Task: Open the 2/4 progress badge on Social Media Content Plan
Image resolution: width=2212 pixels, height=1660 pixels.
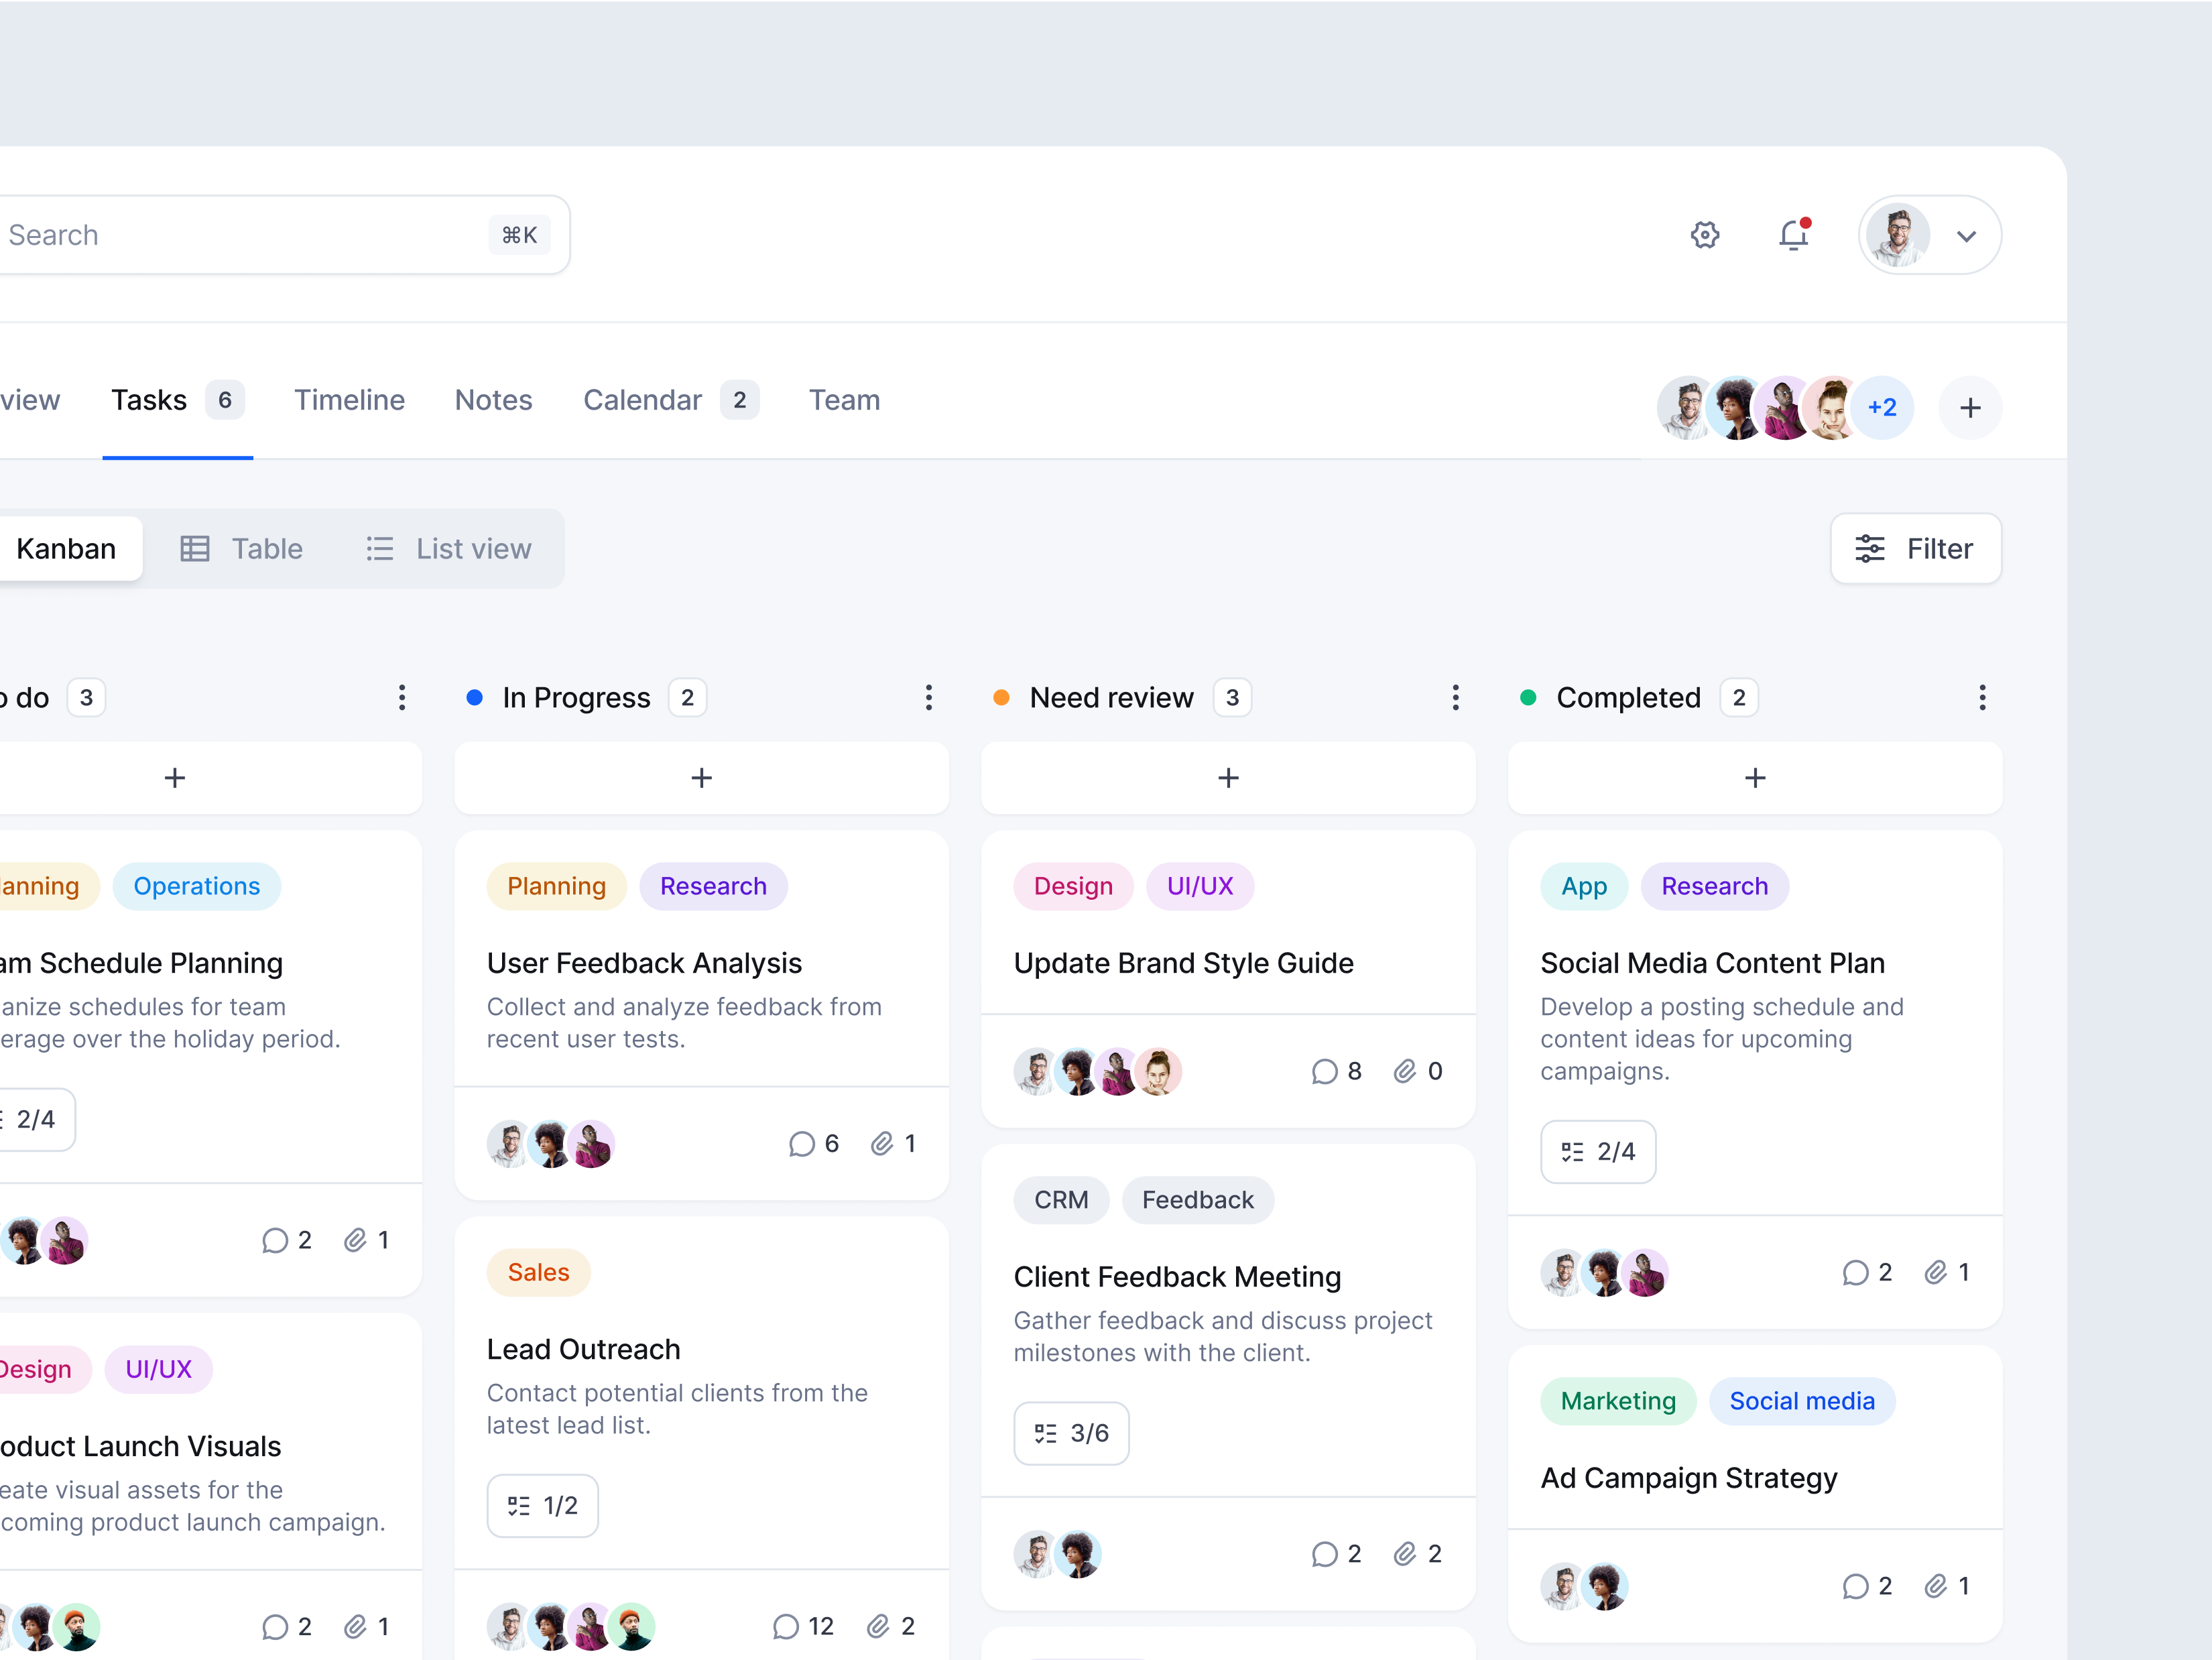Action: click(1597, 1151)
